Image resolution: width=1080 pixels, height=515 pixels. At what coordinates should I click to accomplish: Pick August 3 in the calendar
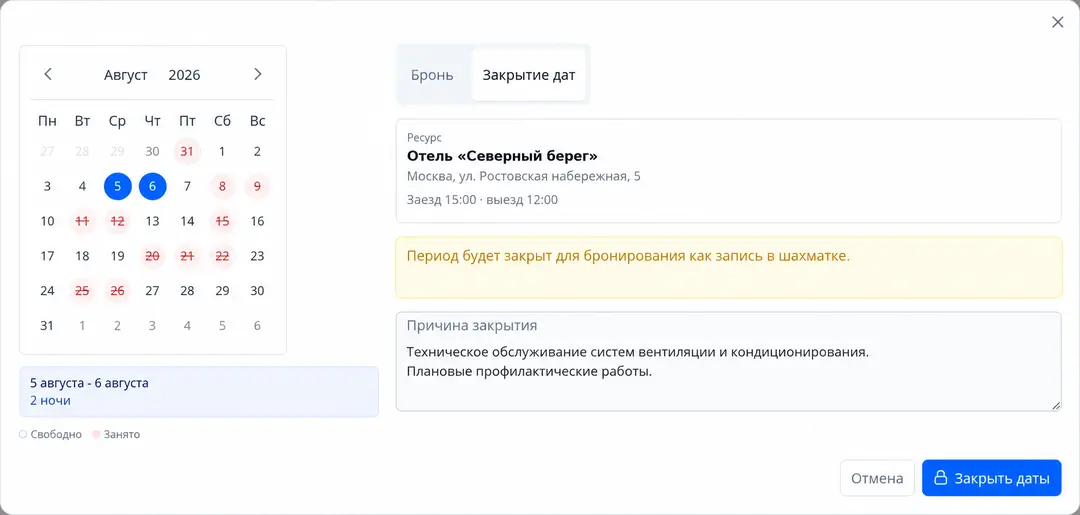(47, 187)
